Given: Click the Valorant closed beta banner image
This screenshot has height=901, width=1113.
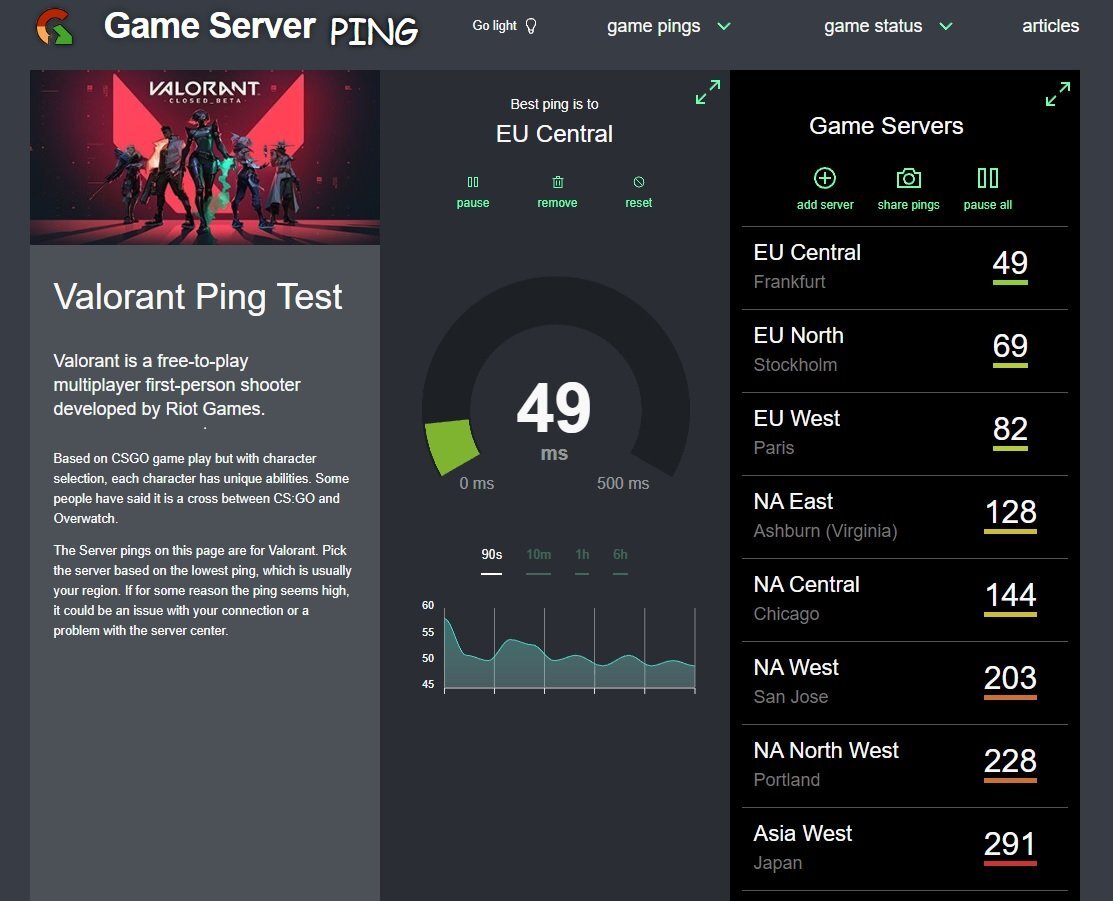Looking at the screenshot, I should (x=204, y=157).
